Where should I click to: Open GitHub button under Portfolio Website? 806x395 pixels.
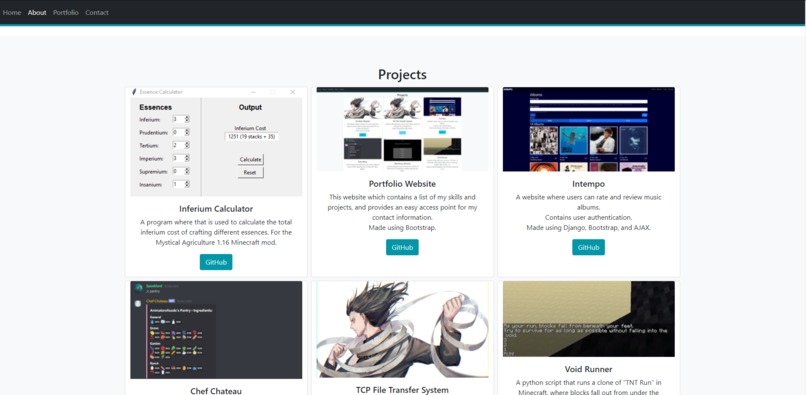[402, 247]
